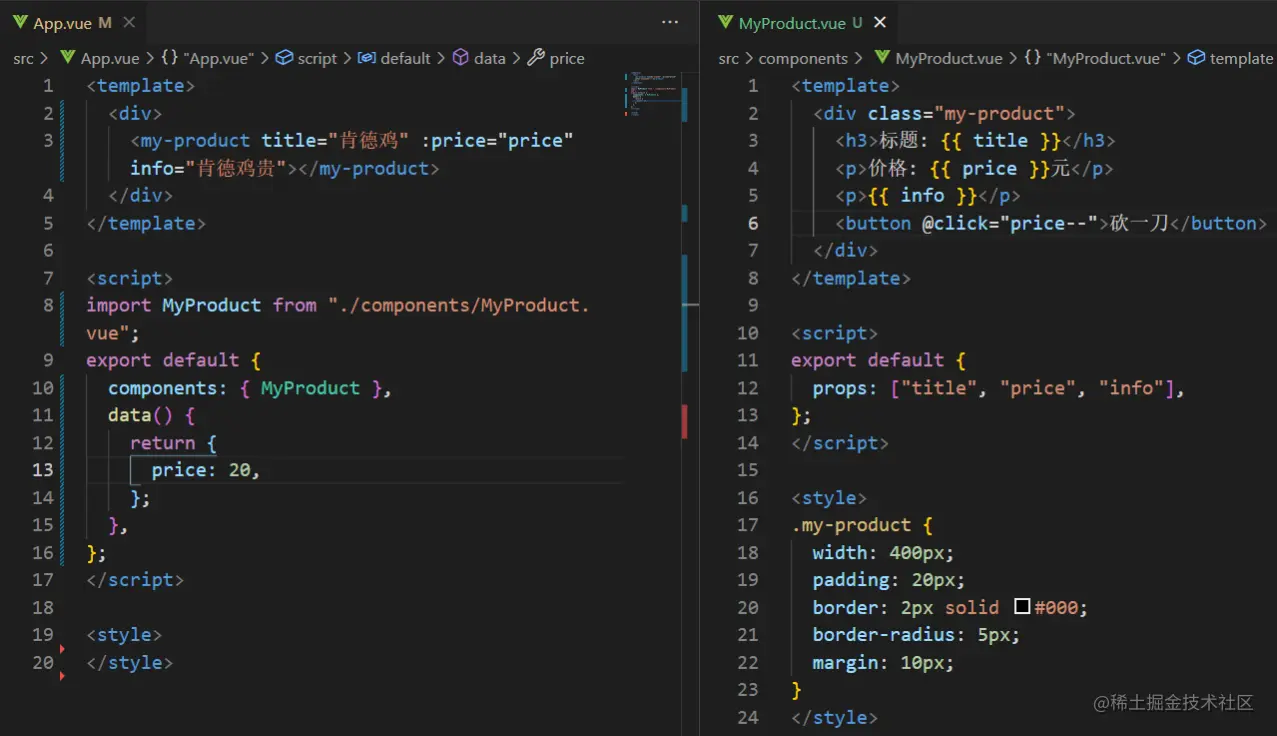Close the App.vue tab

coord(129,22)
